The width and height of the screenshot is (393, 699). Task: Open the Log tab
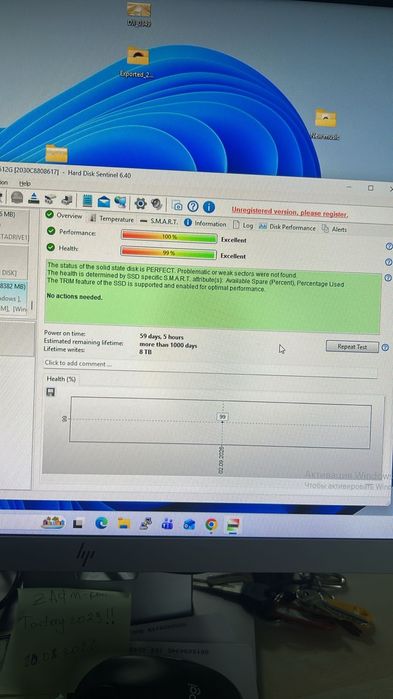click(243, 225)
